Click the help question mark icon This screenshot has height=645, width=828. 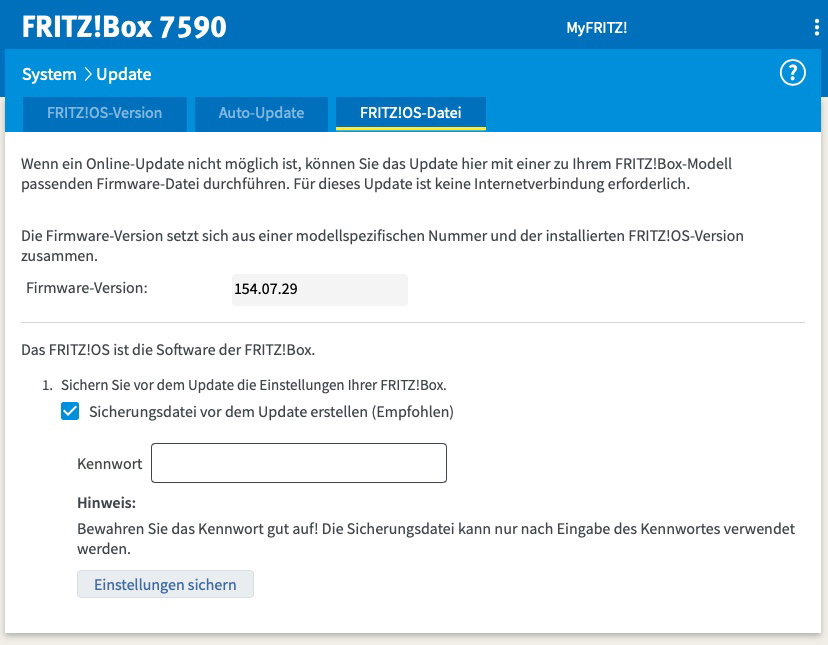click(x=792, y=73)
